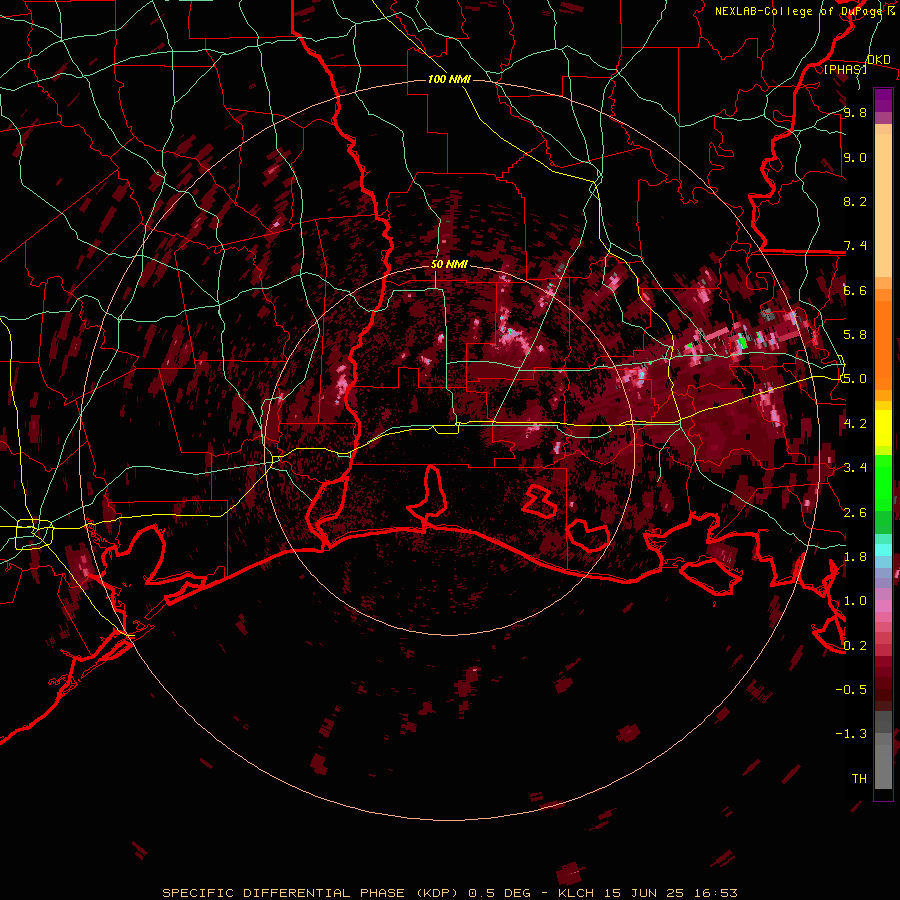The image size is (900, 900).
Task: Click the 8.2 value on color scale
Action: (x=855, y=201)
